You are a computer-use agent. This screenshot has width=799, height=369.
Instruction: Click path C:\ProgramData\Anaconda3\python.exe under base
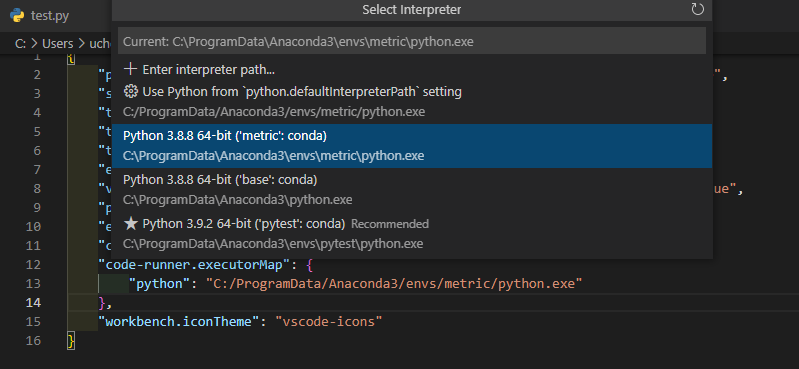(x=237, y=200)
